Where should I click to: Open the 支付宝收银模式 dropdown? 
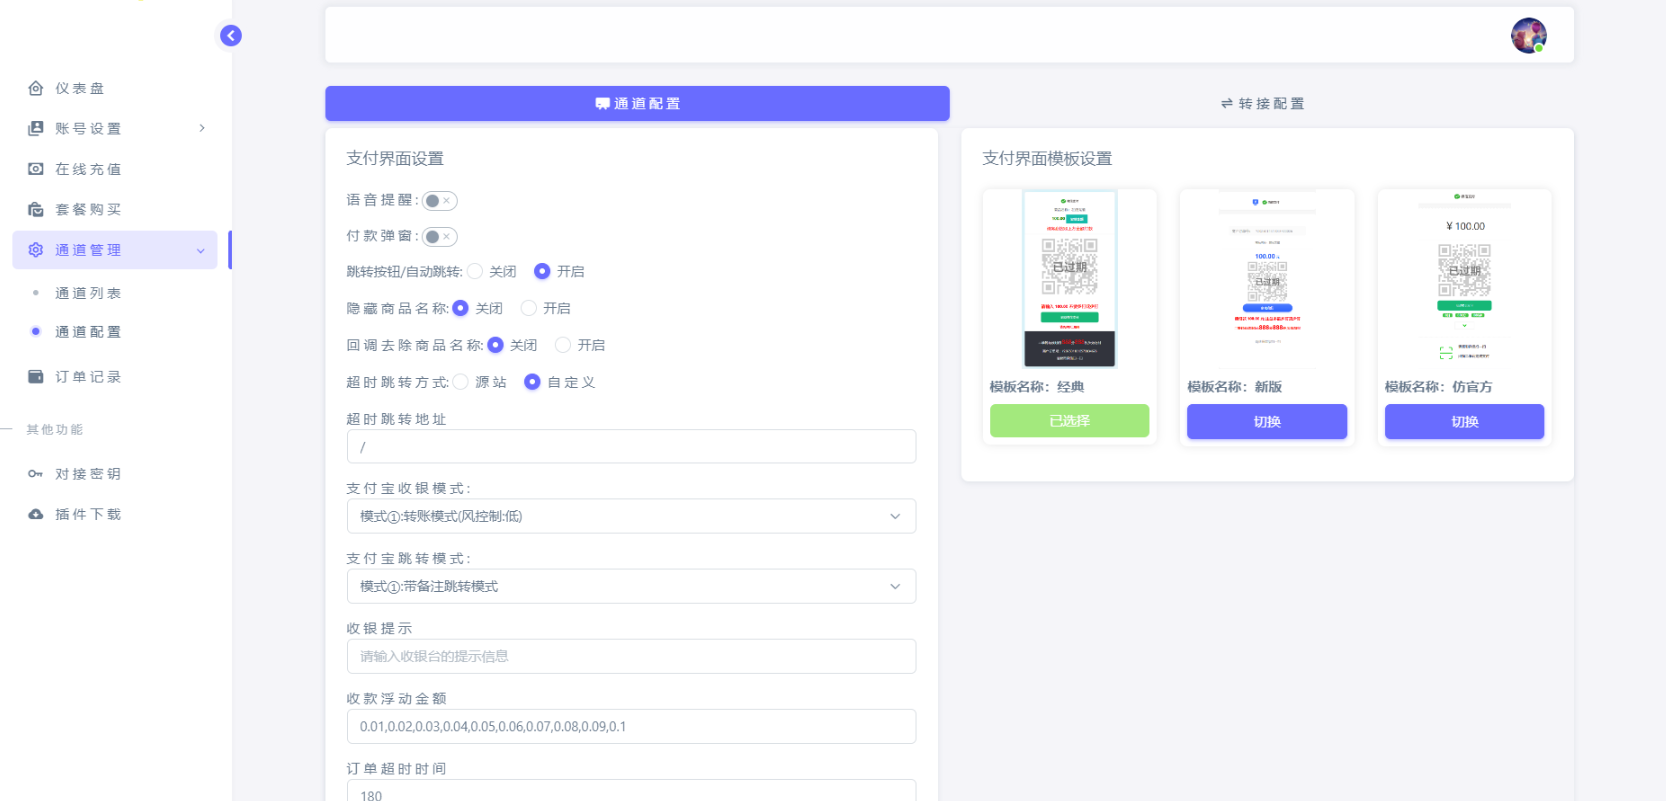pos(631,516)
